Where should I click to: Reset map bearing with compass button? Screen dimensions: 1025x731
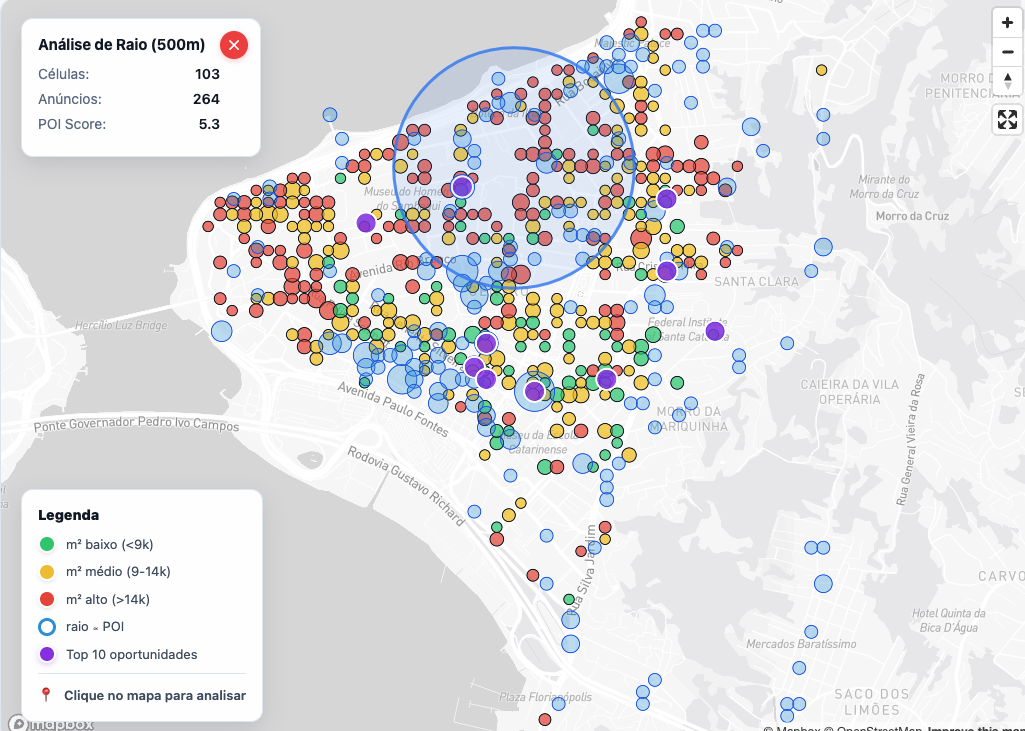[1007, 80]
